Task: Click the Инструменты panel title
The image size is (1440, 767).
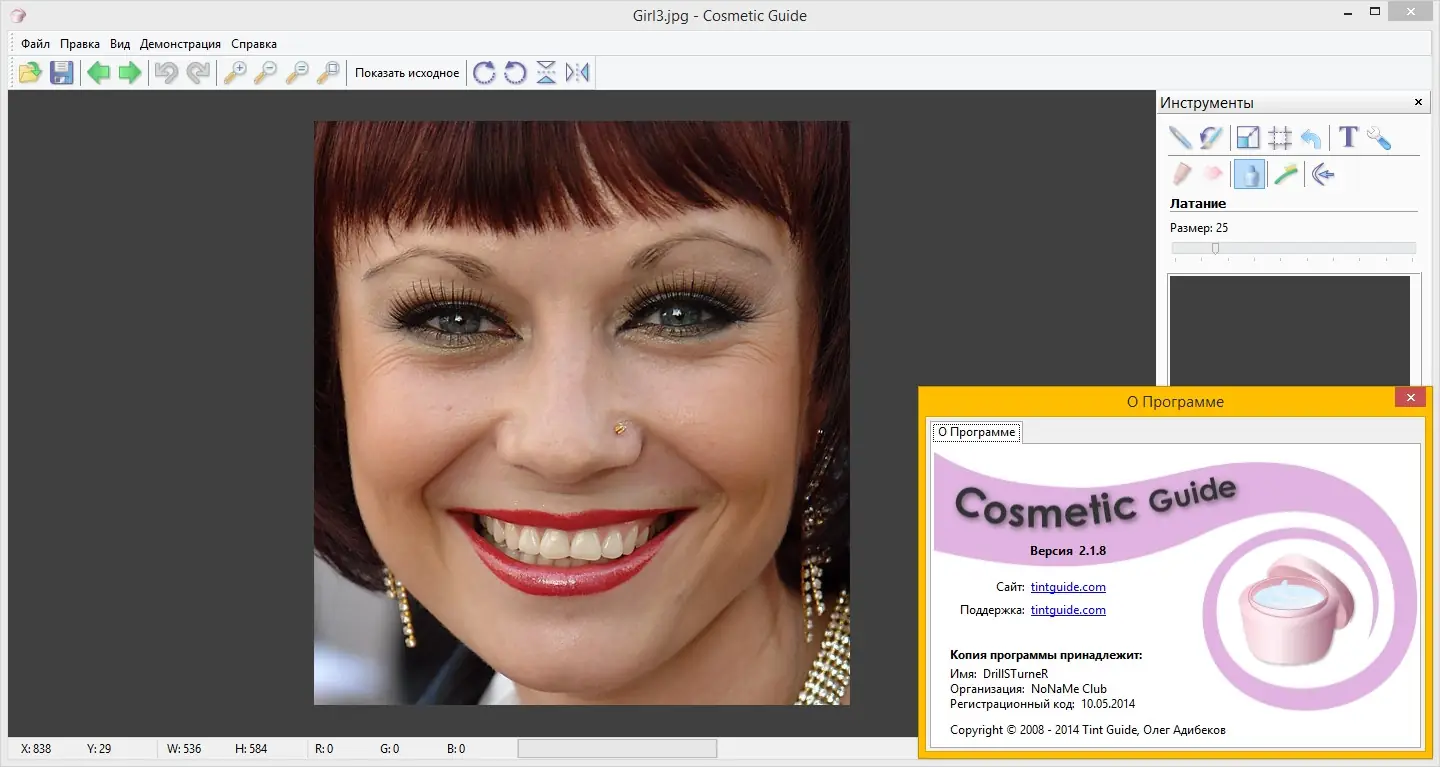Action: (x=1206, y=103)
